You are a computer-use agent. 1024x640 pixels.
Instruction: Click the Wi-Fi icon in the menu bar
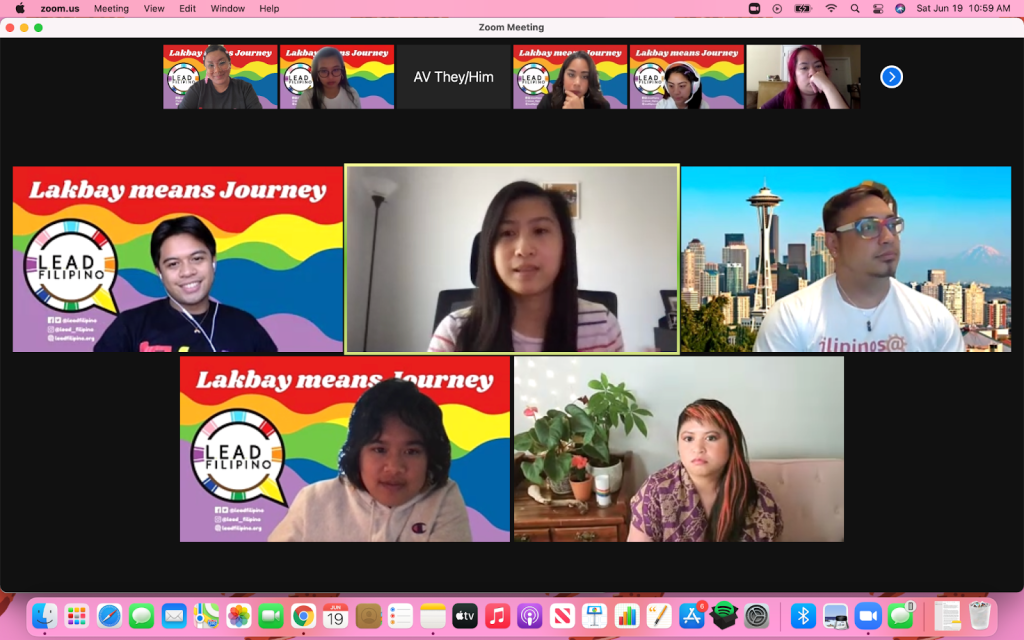[x=830, y=8]
